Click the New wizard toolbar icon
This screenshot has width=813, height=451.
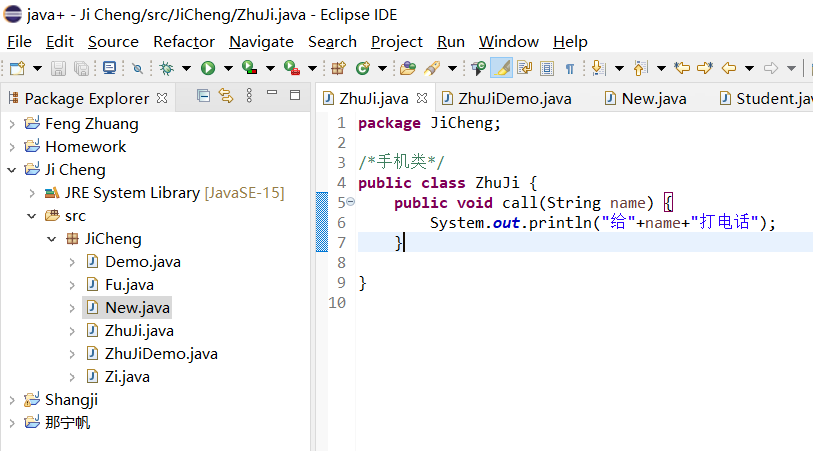pos(18,68)
